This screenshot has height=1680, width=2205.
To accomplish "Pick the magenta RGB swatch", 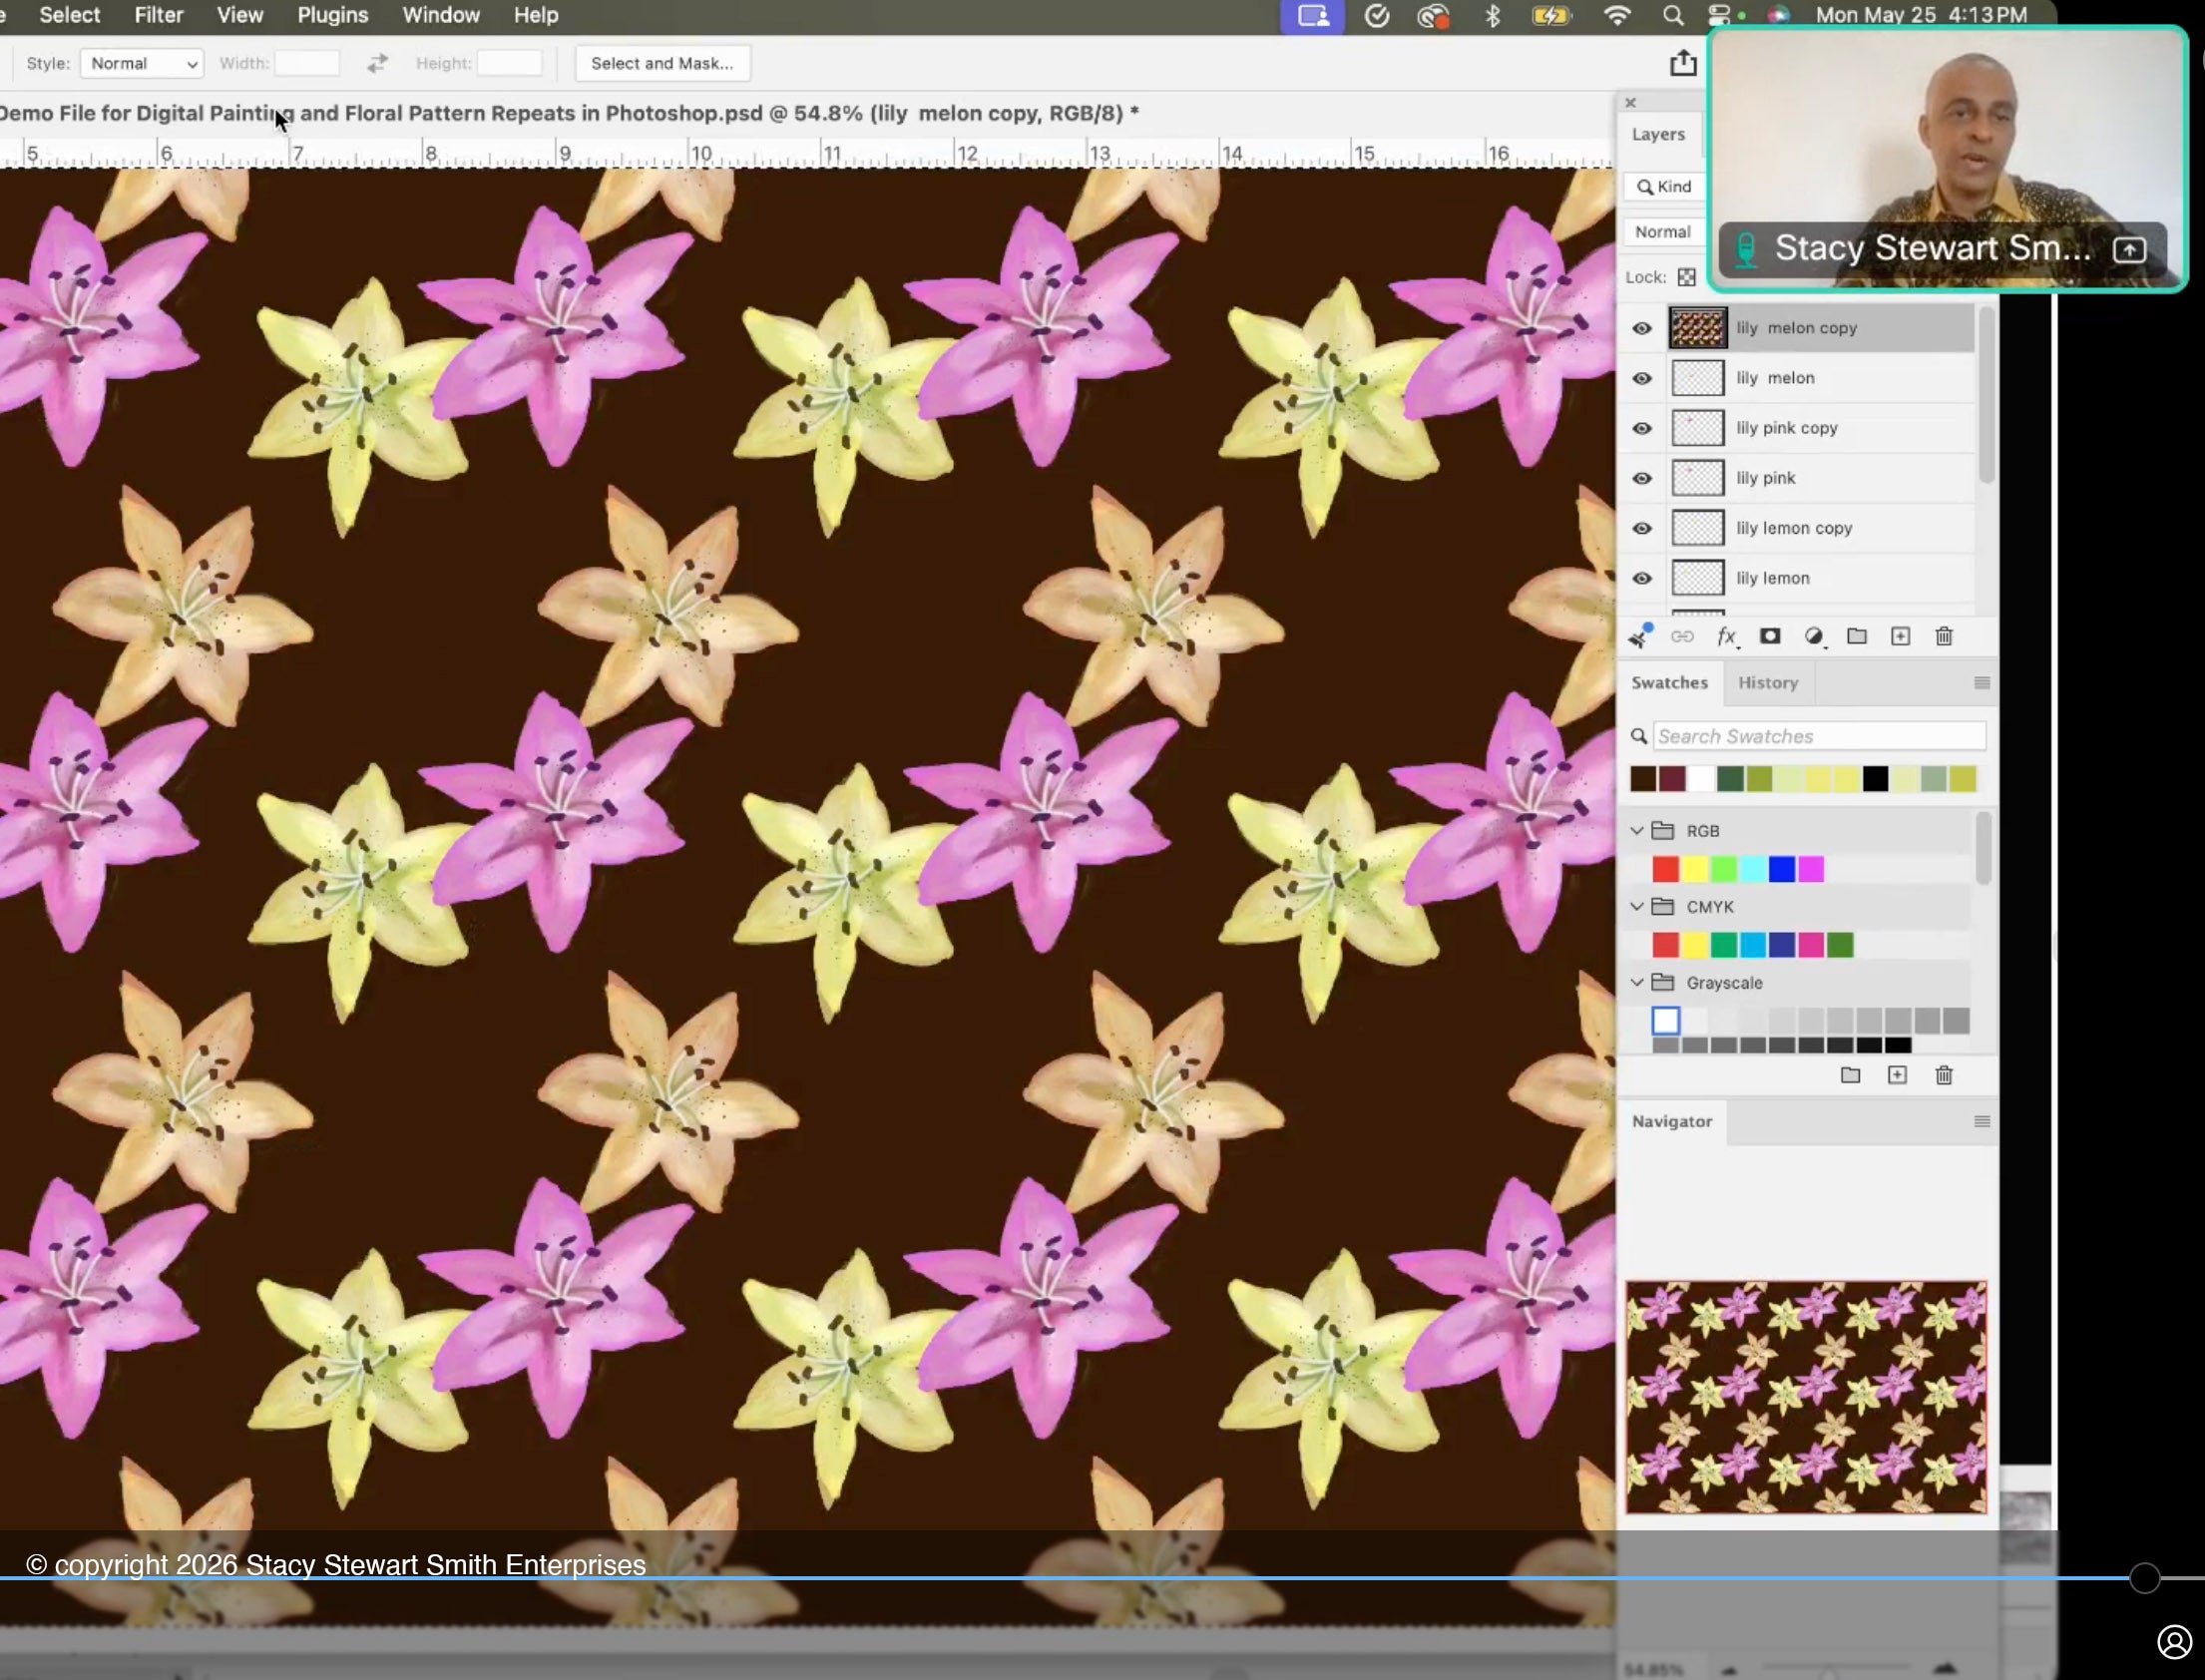I will [1811, 869].
